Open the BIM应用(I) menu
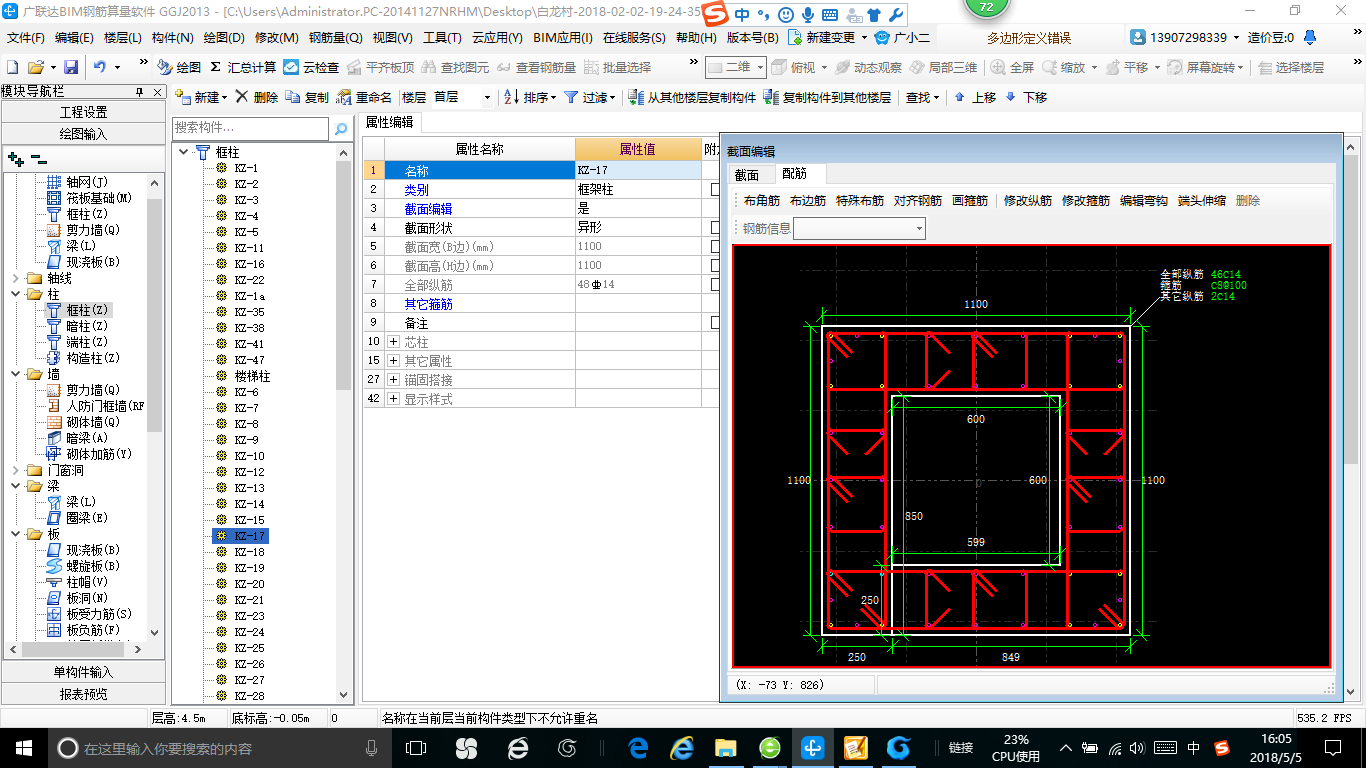This screenshot has height=768, width=1366. [x=563, y=38]
